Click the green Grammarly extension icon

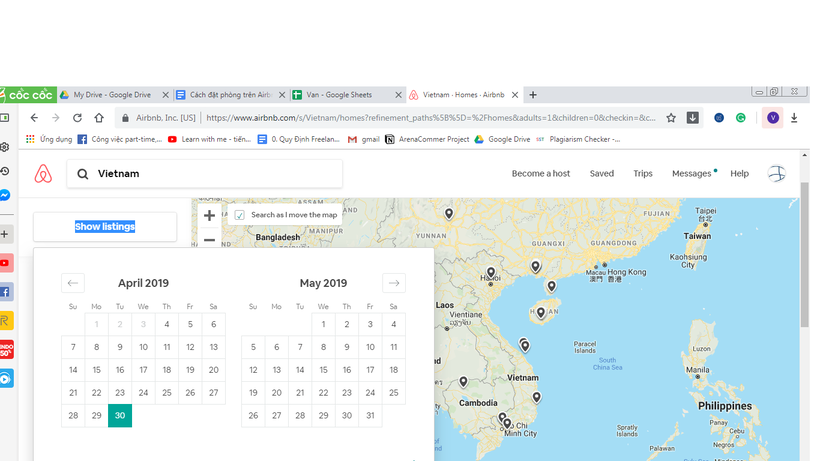pos(741,118)
